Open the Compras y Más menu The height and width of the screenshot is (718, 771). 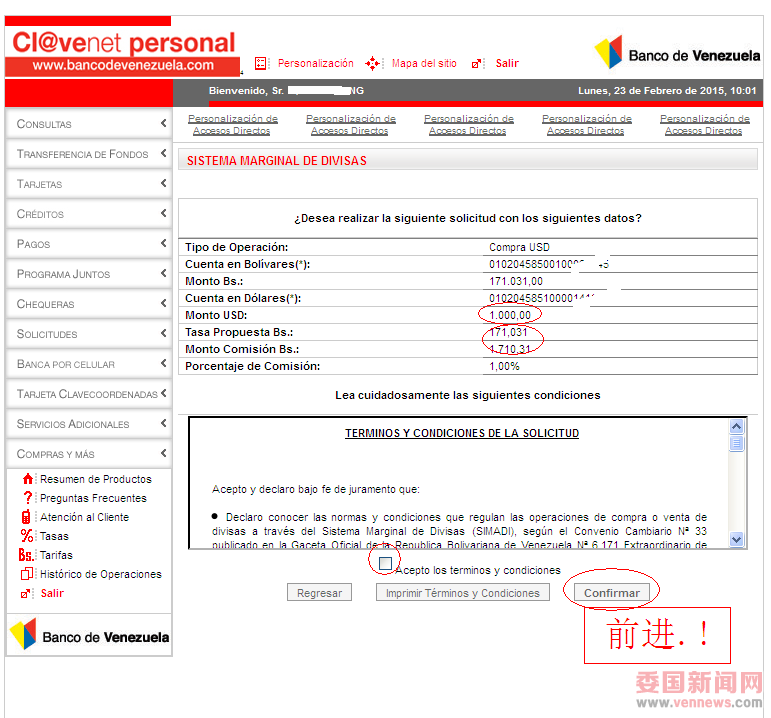coord(89,454)
